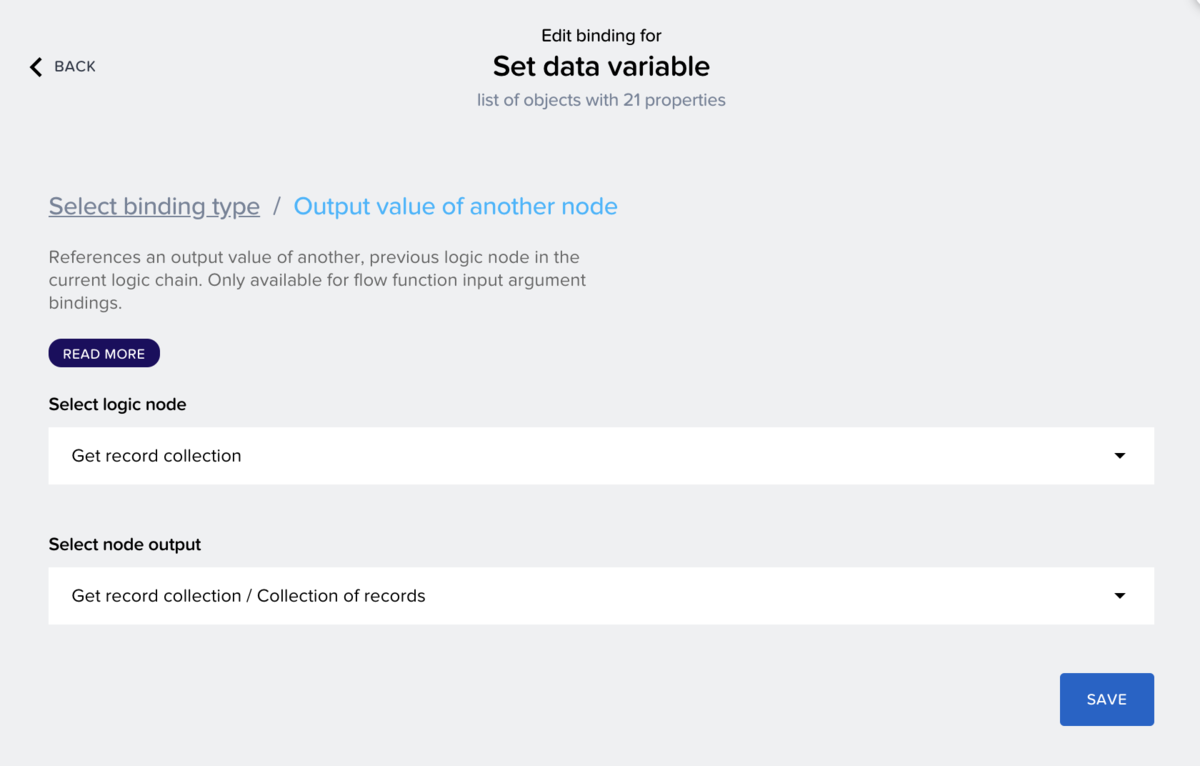
Task: Open the Select node output dropdown field
Action: pyautogui.click(x=600, y=596)
